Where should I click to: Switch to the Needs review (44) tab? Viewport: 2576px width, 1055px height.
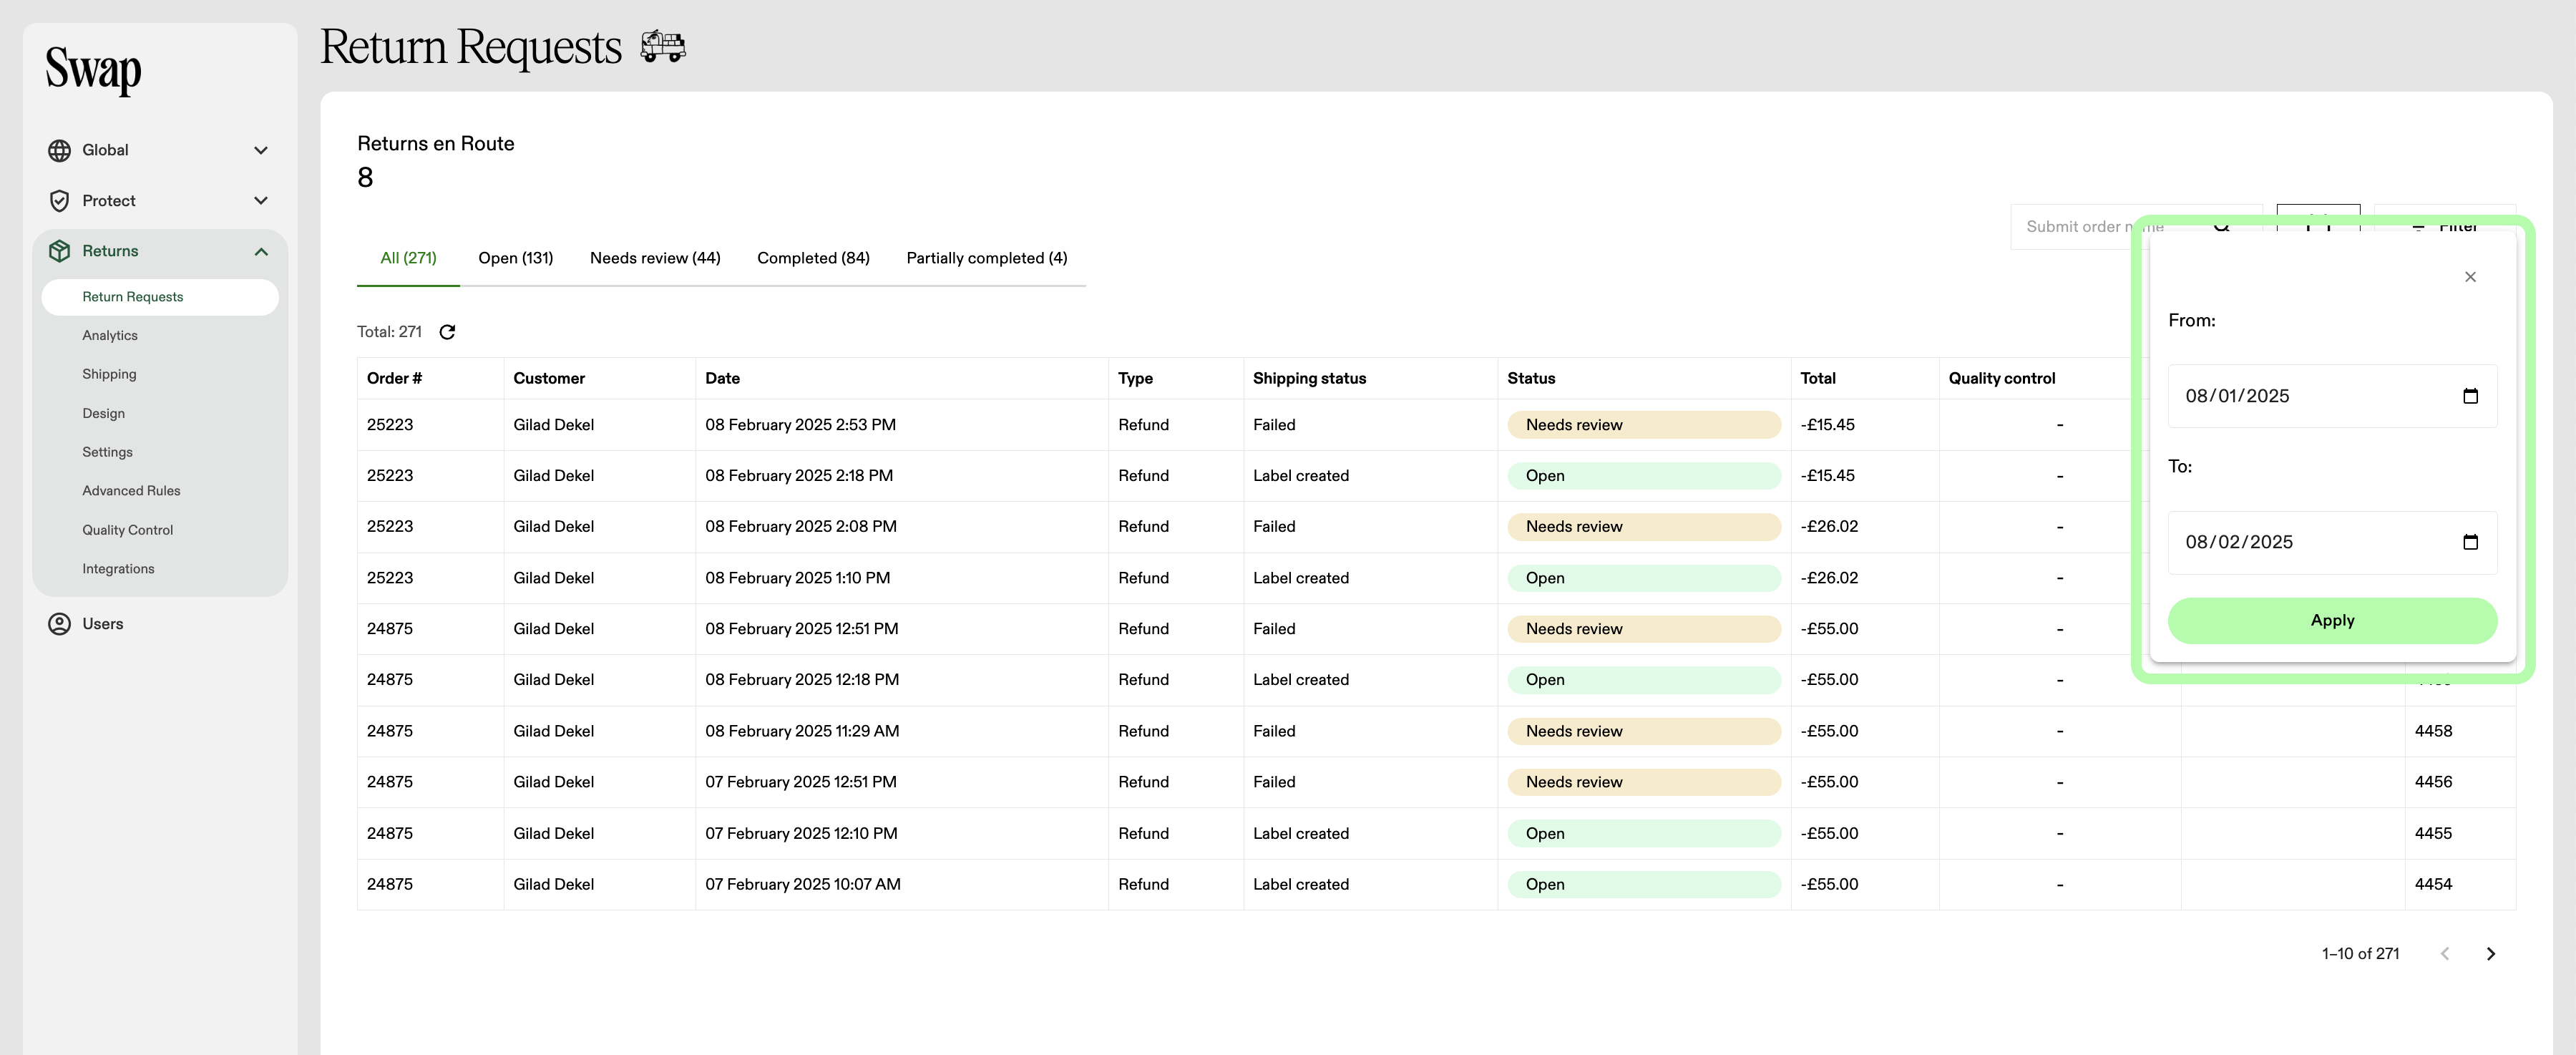point(655,258)
